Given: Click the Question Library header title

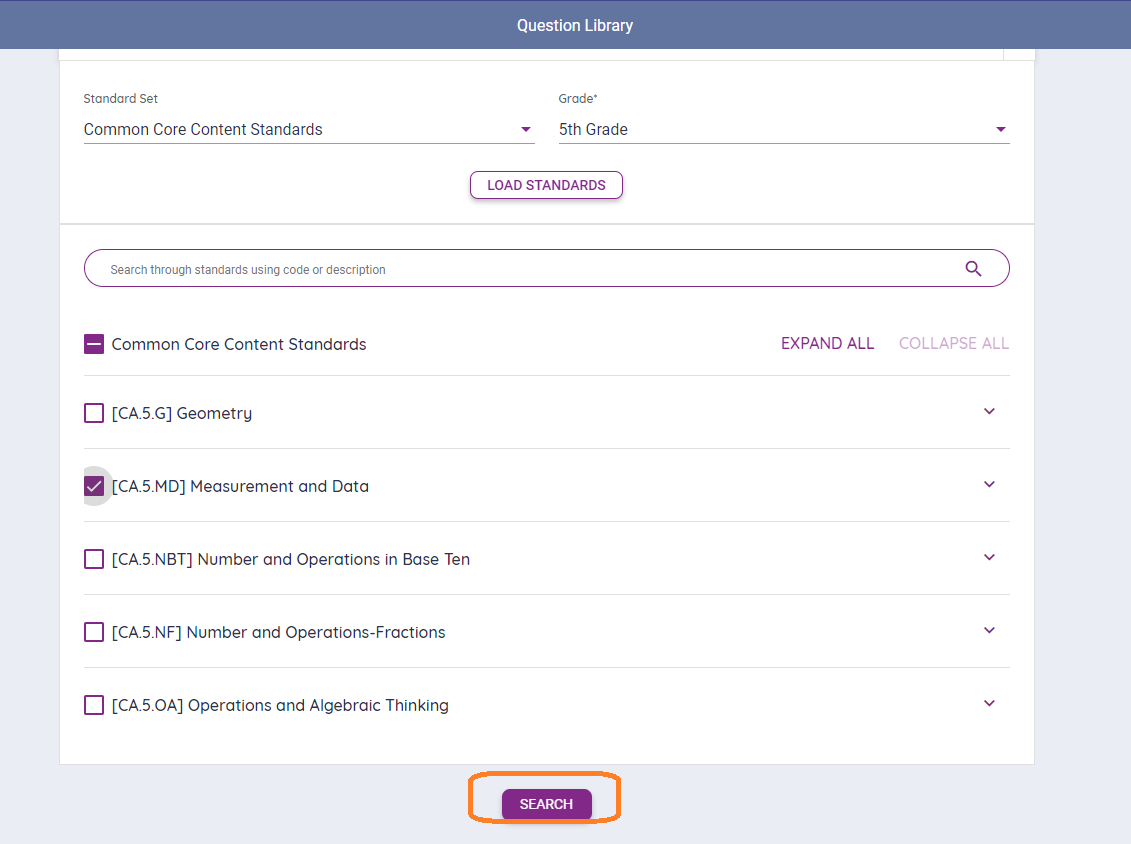Looking at the screenshot, I should point(574,25).
